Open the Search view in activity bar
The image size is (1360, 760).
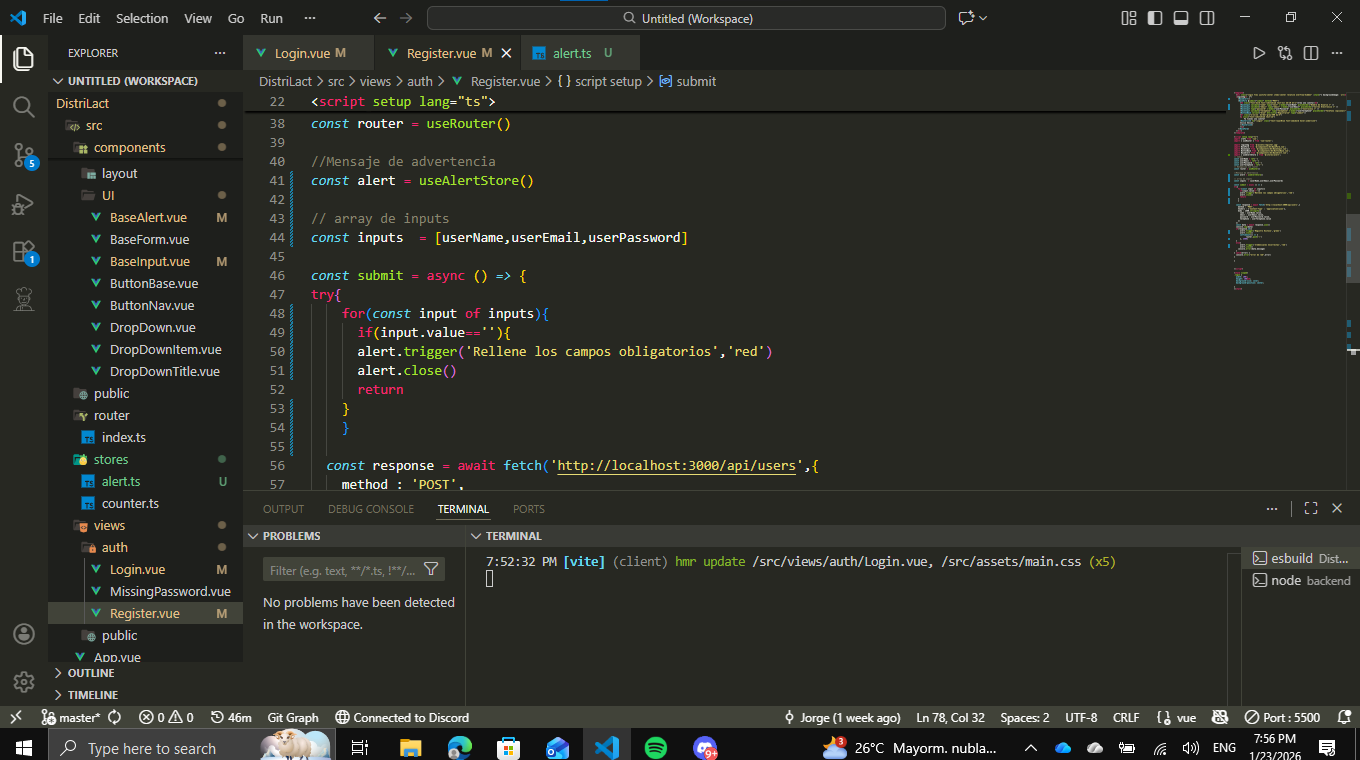pyautogui.click(x=24, y=107)
